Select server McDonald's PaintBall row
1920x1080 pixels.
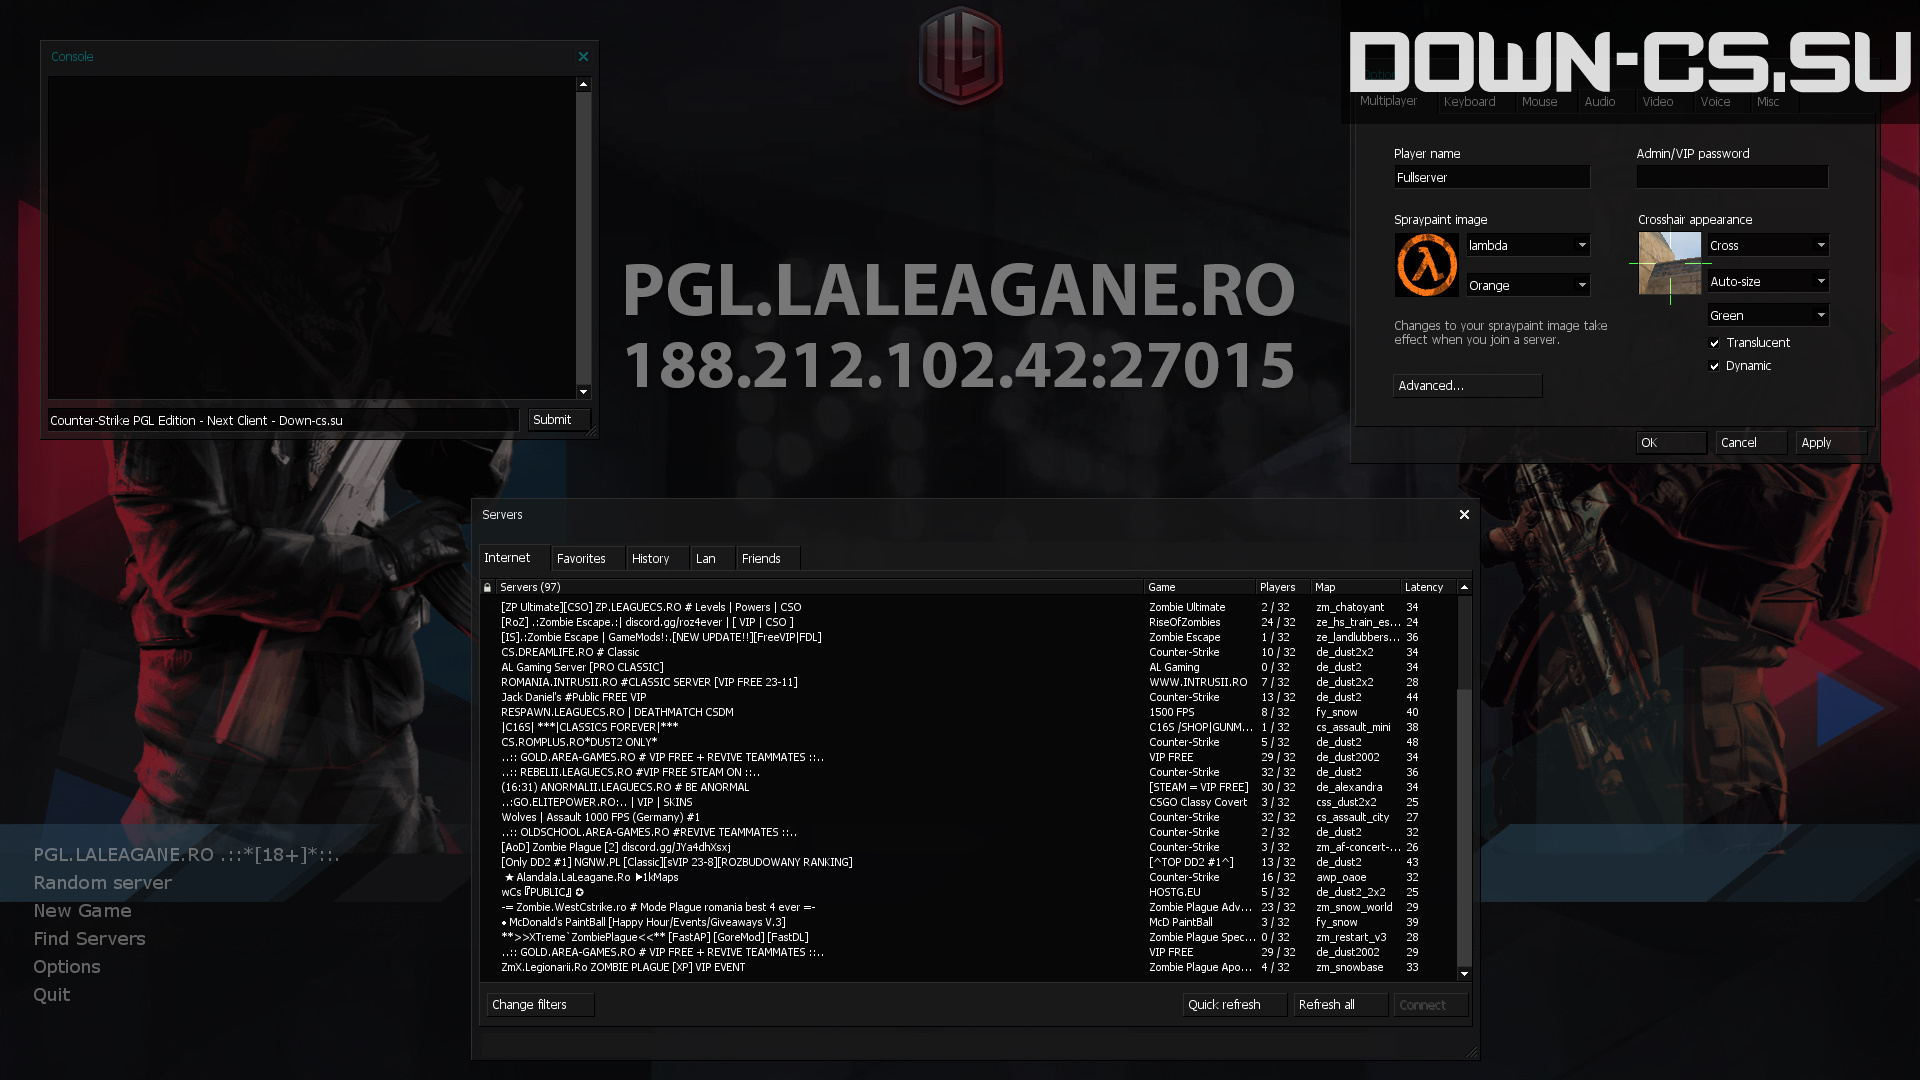[968, 923]
